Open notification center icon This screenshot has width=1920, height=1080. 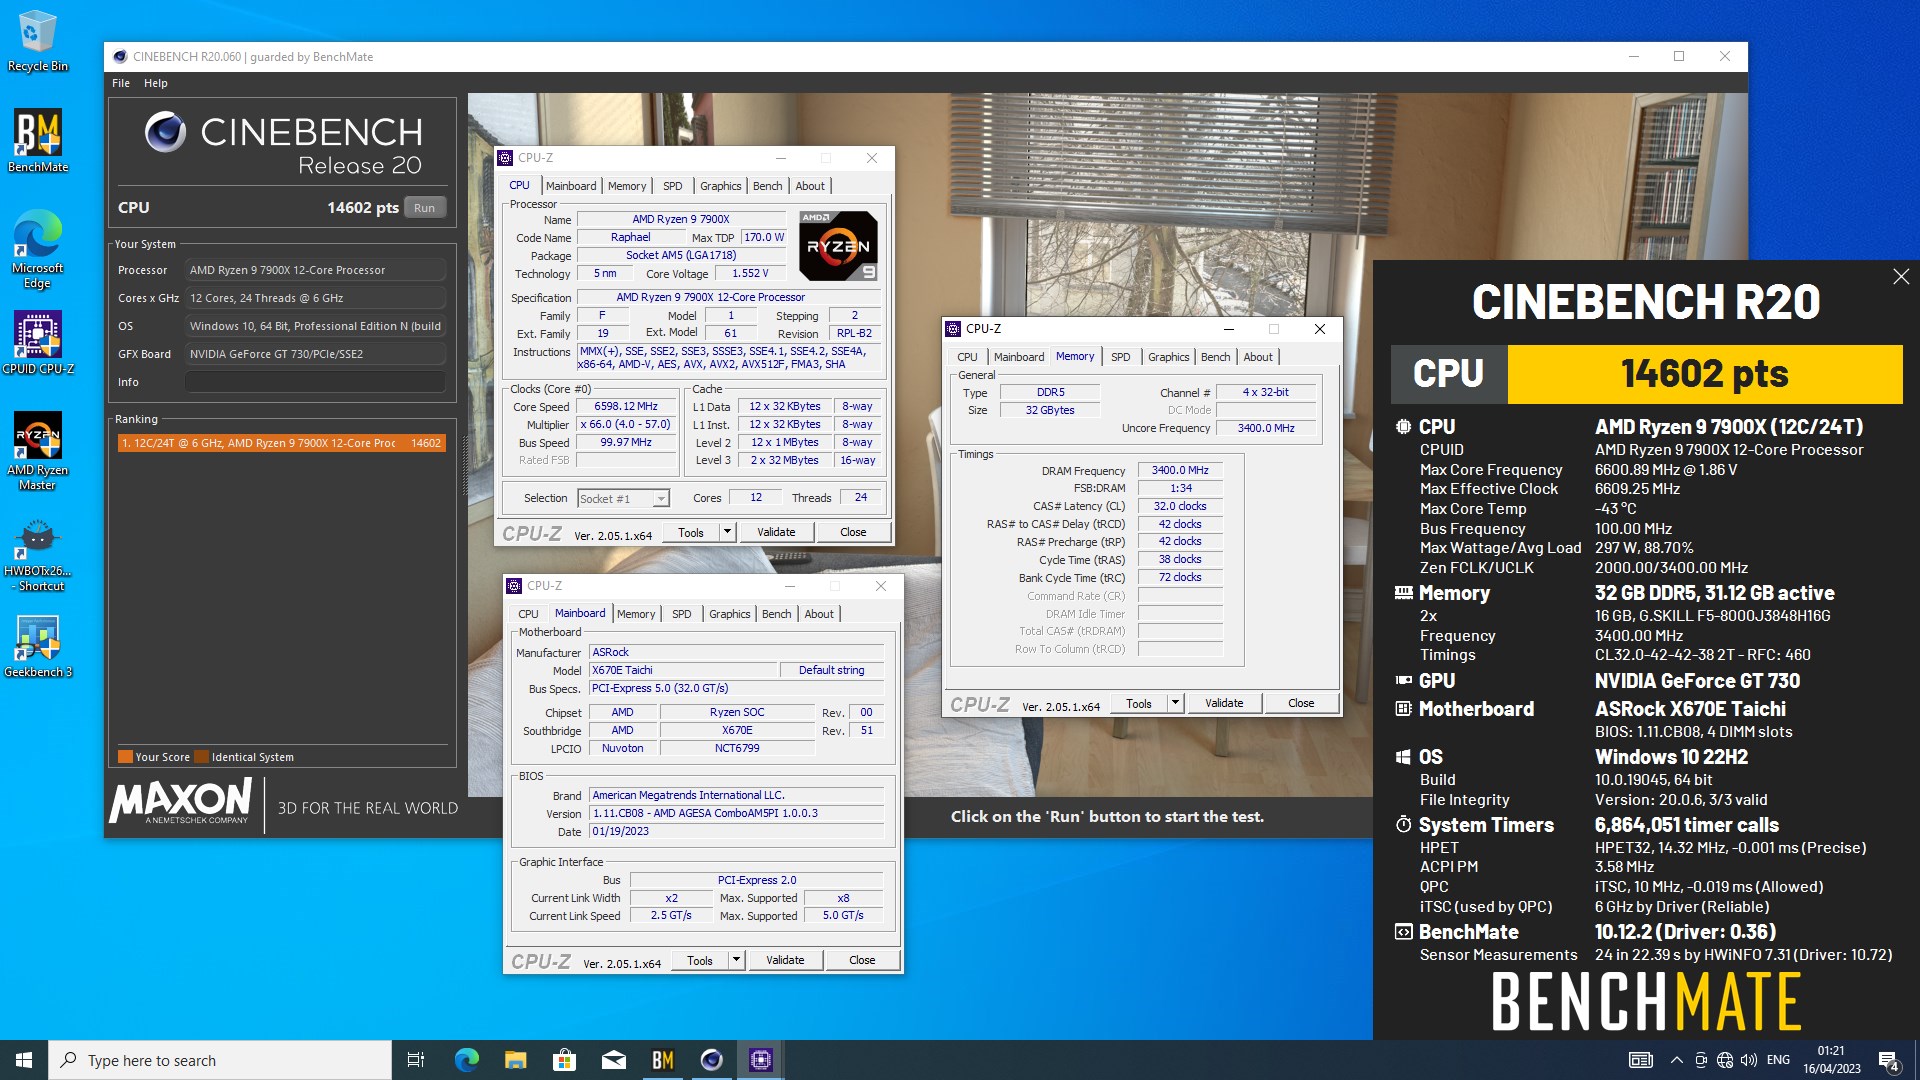[x=1889, y=1060]
